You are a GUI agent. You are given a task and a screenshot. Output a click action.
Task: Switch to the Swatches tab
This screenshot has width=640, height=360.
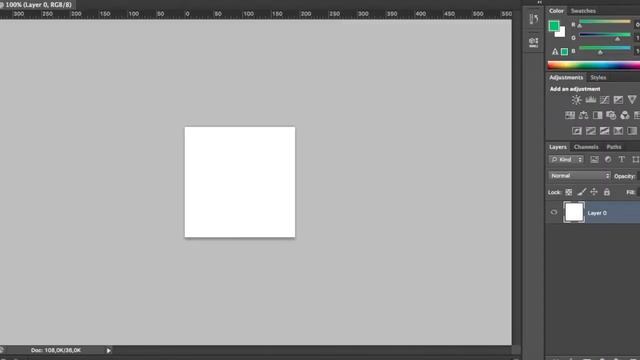point(583,11)
